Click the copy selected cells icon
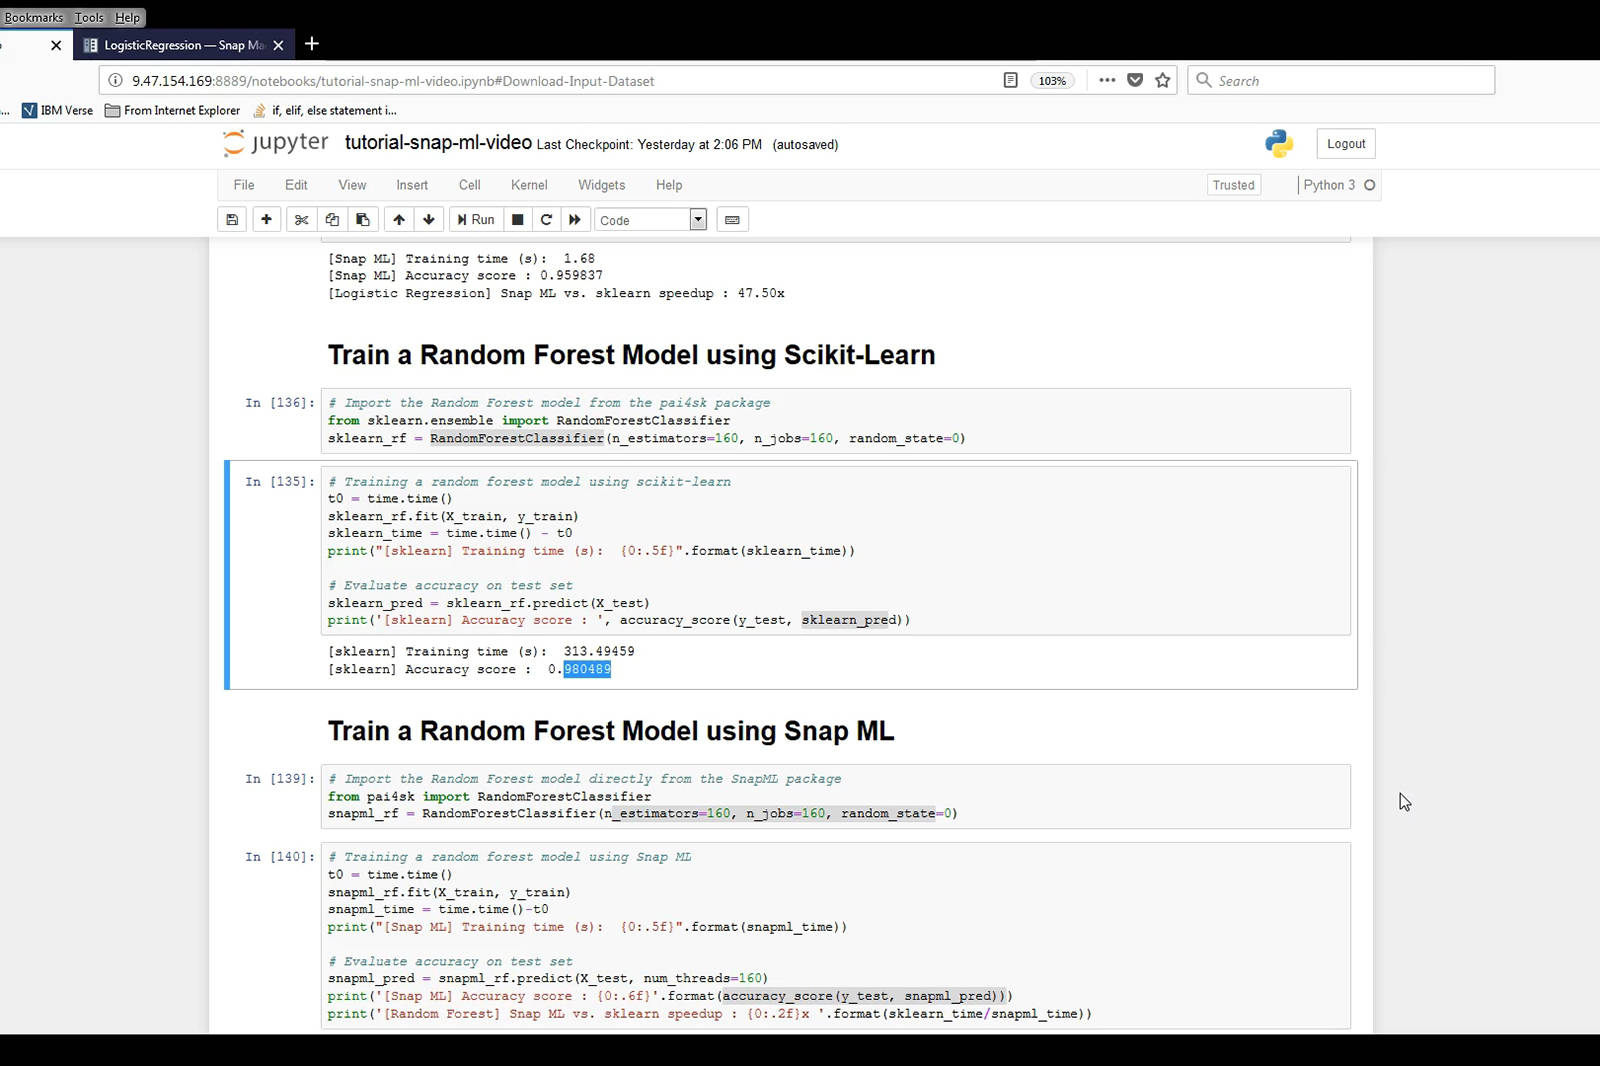This screenshot has height=1066, width=1600. (x=332, y=220)
